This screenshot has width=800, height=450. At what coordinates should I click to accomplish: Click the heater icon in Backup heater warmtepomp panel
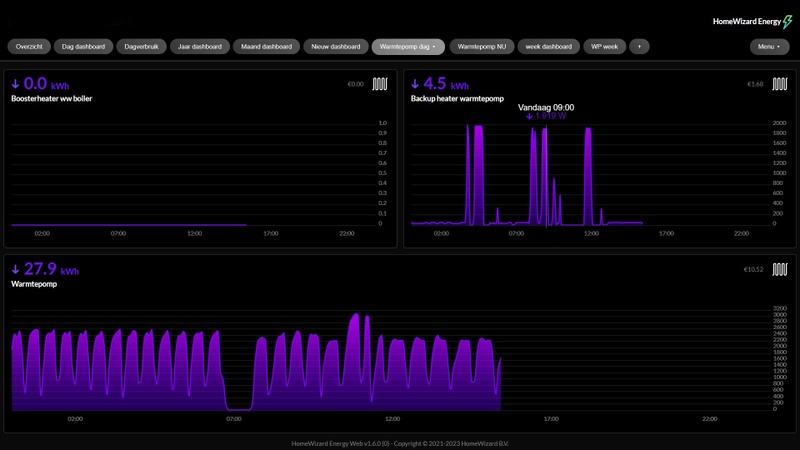[x=779, y=85]
